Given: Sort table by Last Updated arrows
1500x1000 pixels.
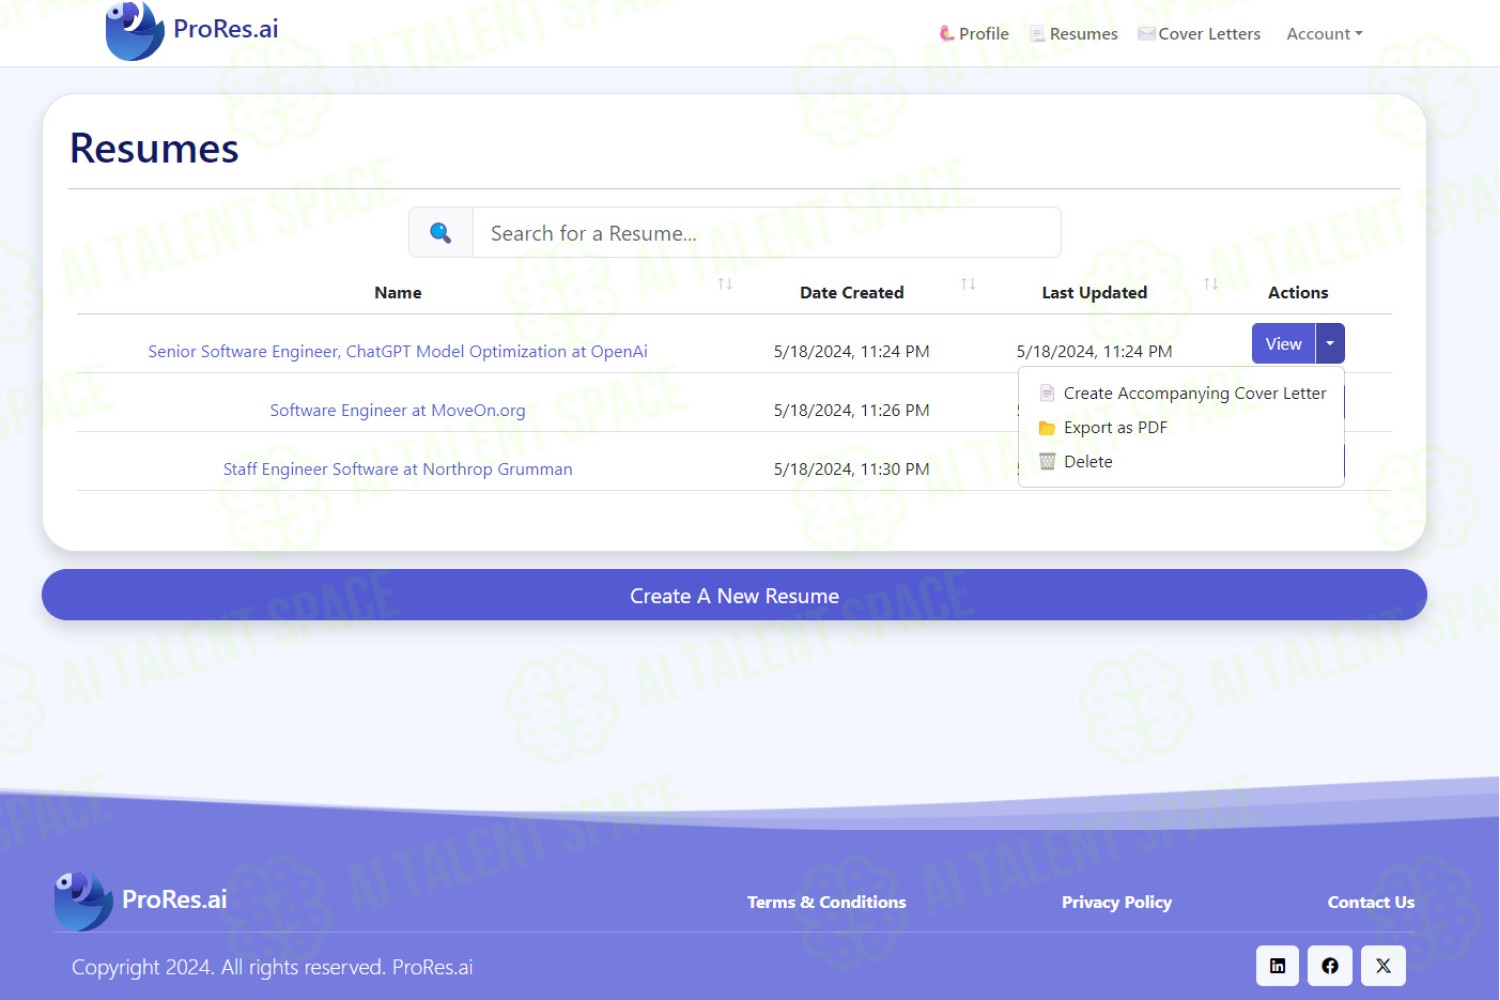Looking at the screenshot, I should (x=1211, y=285).
